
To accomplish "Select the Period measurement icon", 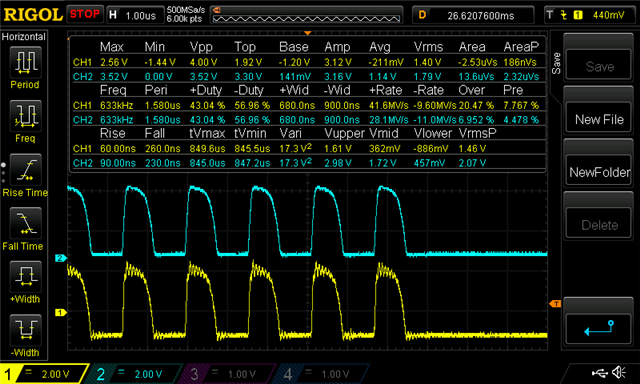I will tap(25, 62).
